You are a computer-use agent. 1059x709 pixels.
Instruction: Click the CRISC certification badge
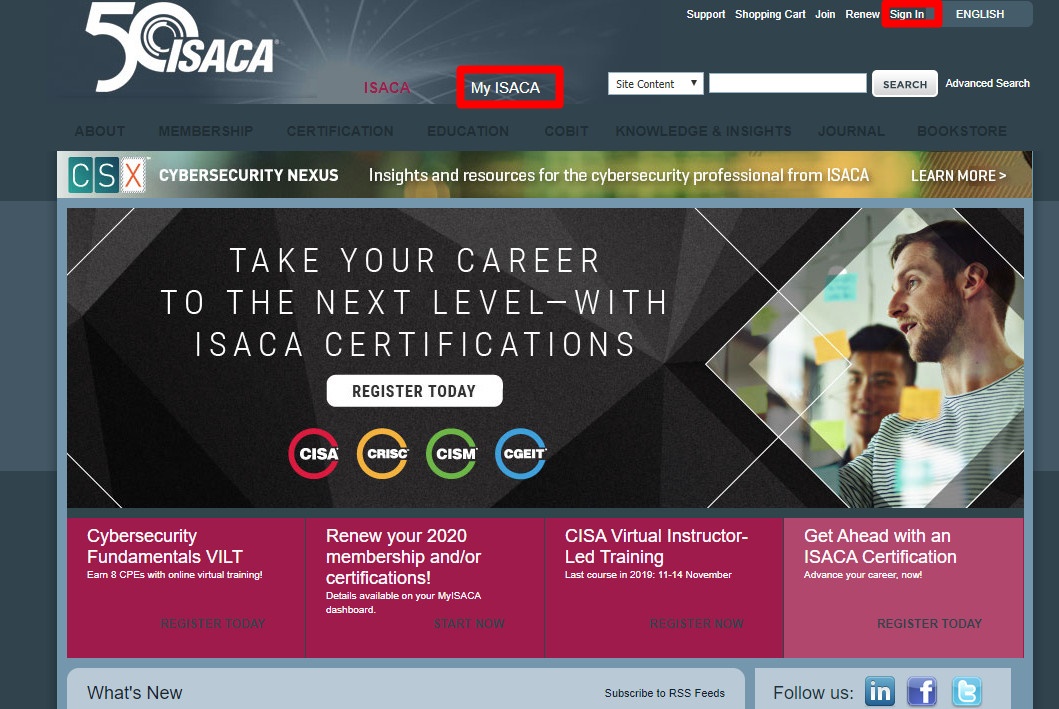tap(383, 453)
